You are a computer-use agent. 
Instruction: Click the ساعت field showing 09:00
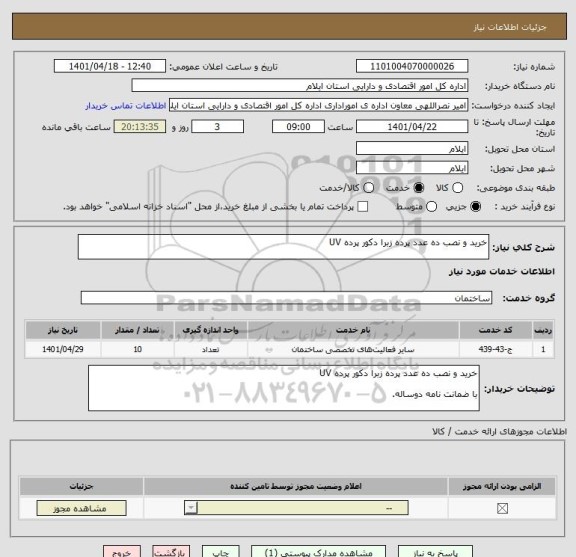[x=298, y=127]
